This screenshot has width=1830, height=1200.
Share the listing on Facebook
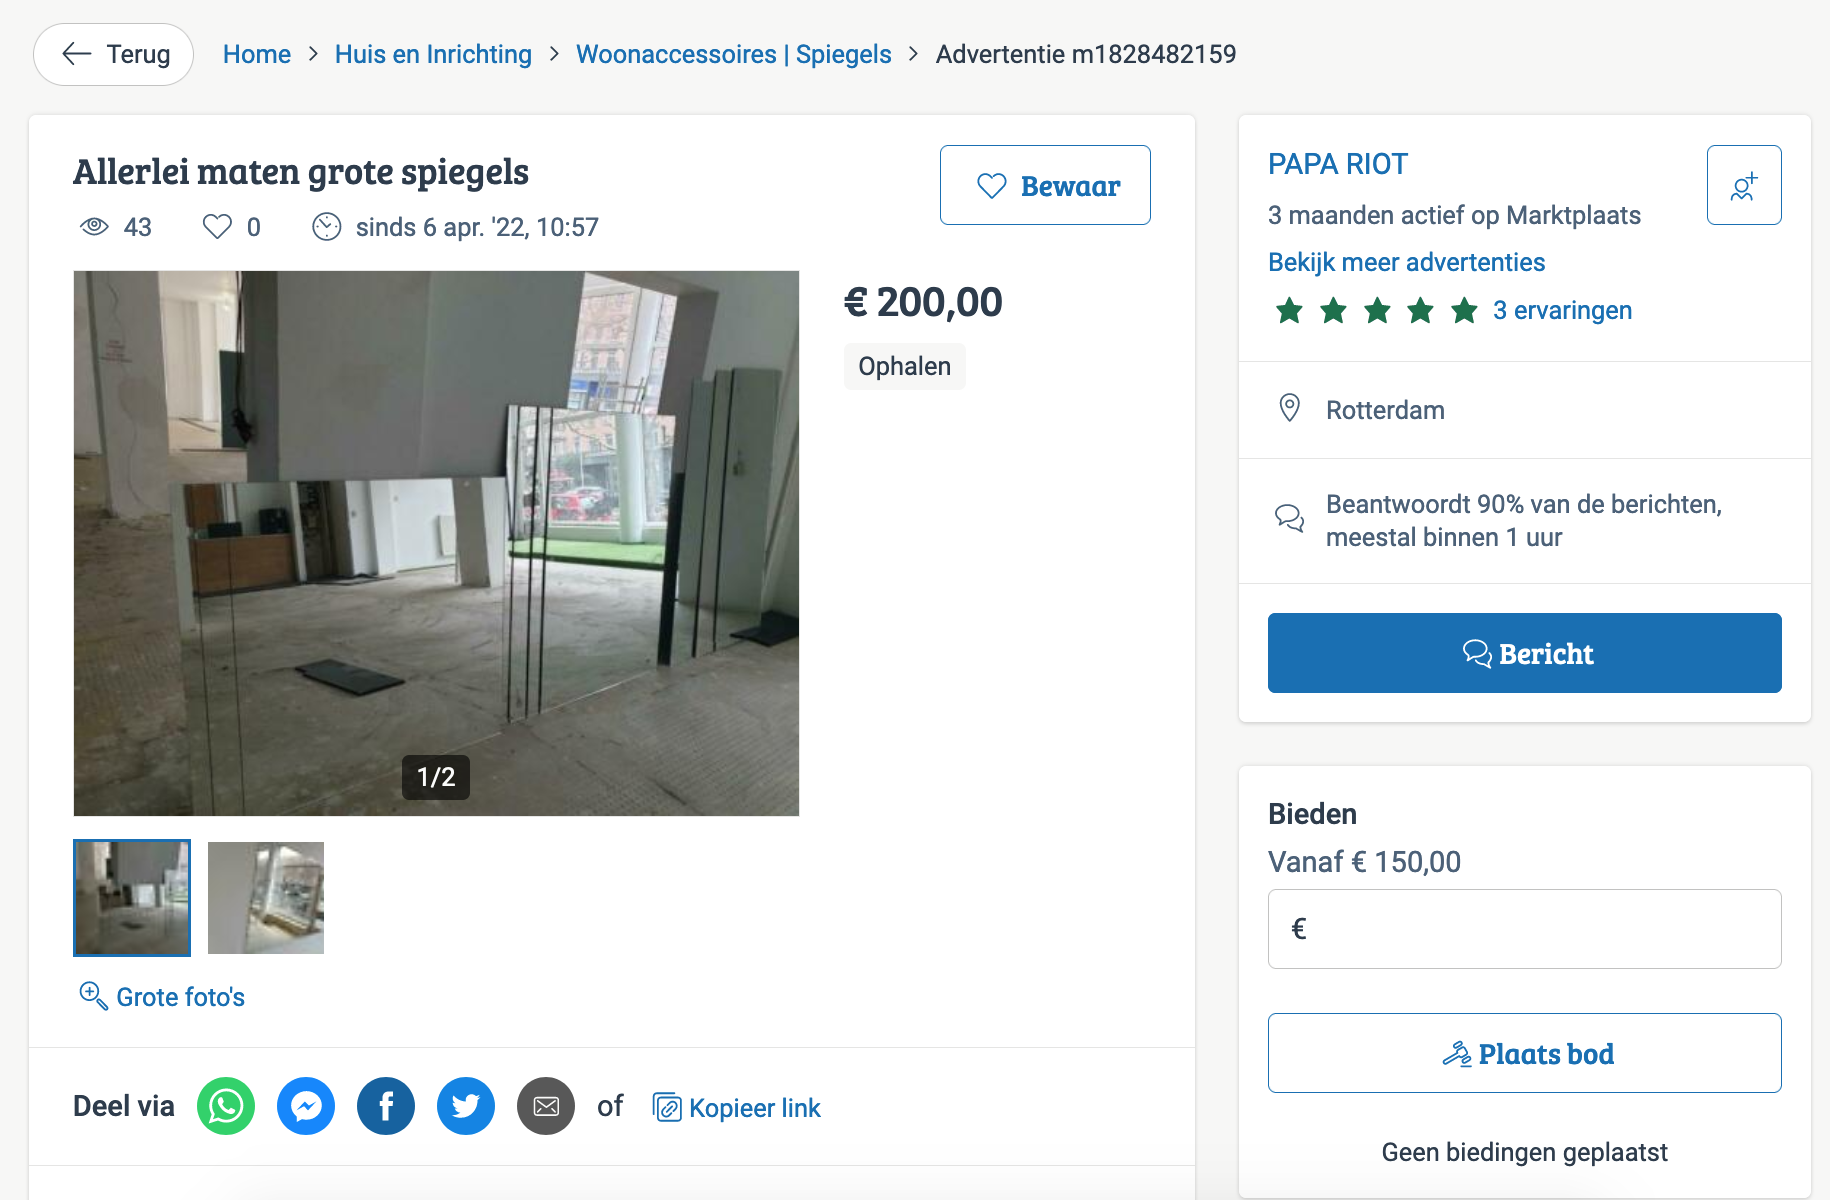[x=386, y=1106]
